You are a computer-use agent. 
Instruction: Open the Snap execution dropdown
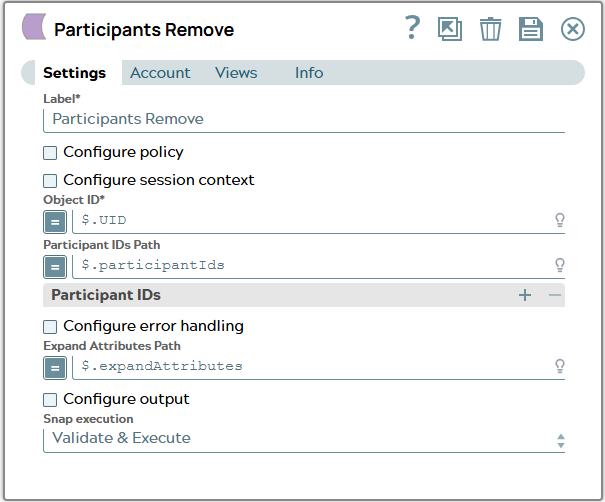pyautogui.click(x=304, y=439)
